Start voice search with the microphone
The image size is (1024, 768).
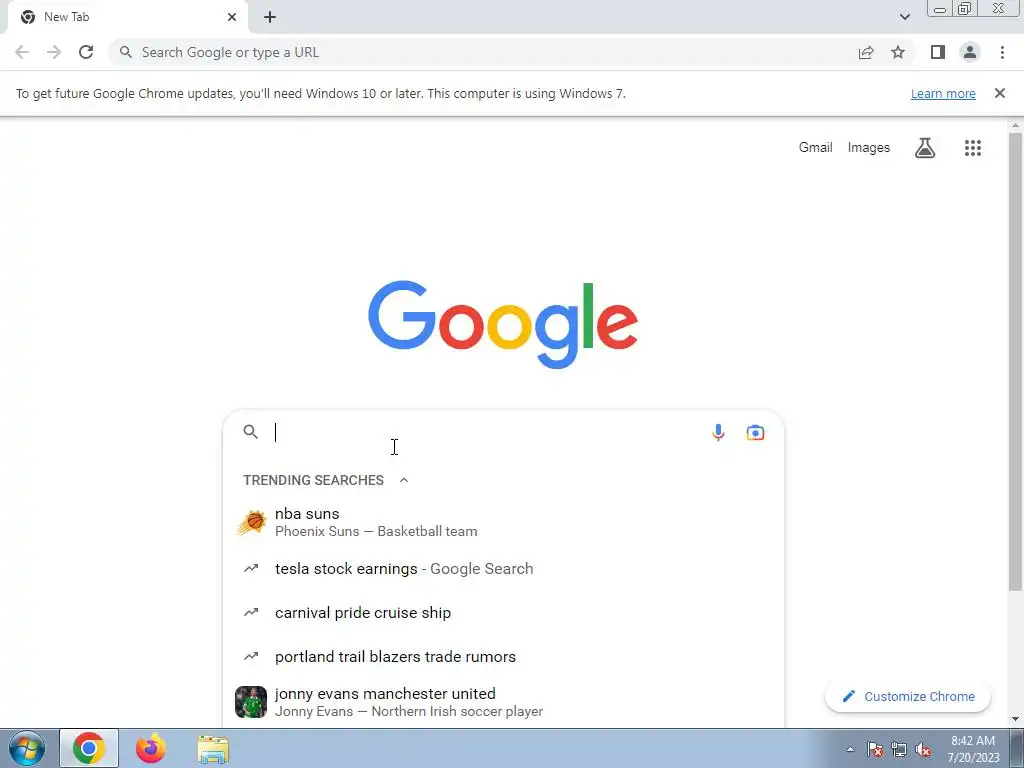click(x=718, y=432)
